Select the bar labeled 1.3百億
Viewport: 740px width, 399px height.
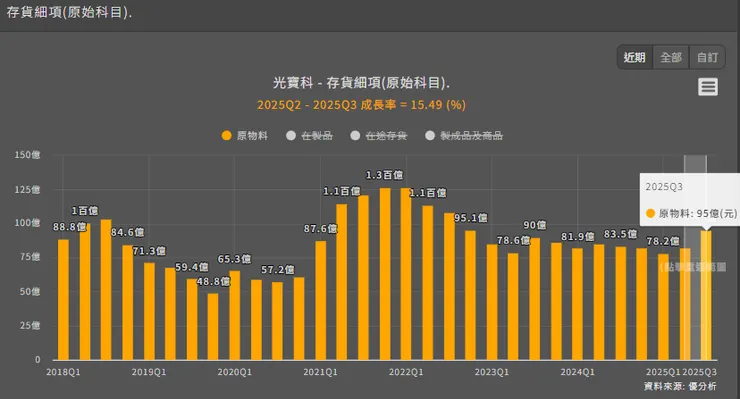click(x=385, y=274)
